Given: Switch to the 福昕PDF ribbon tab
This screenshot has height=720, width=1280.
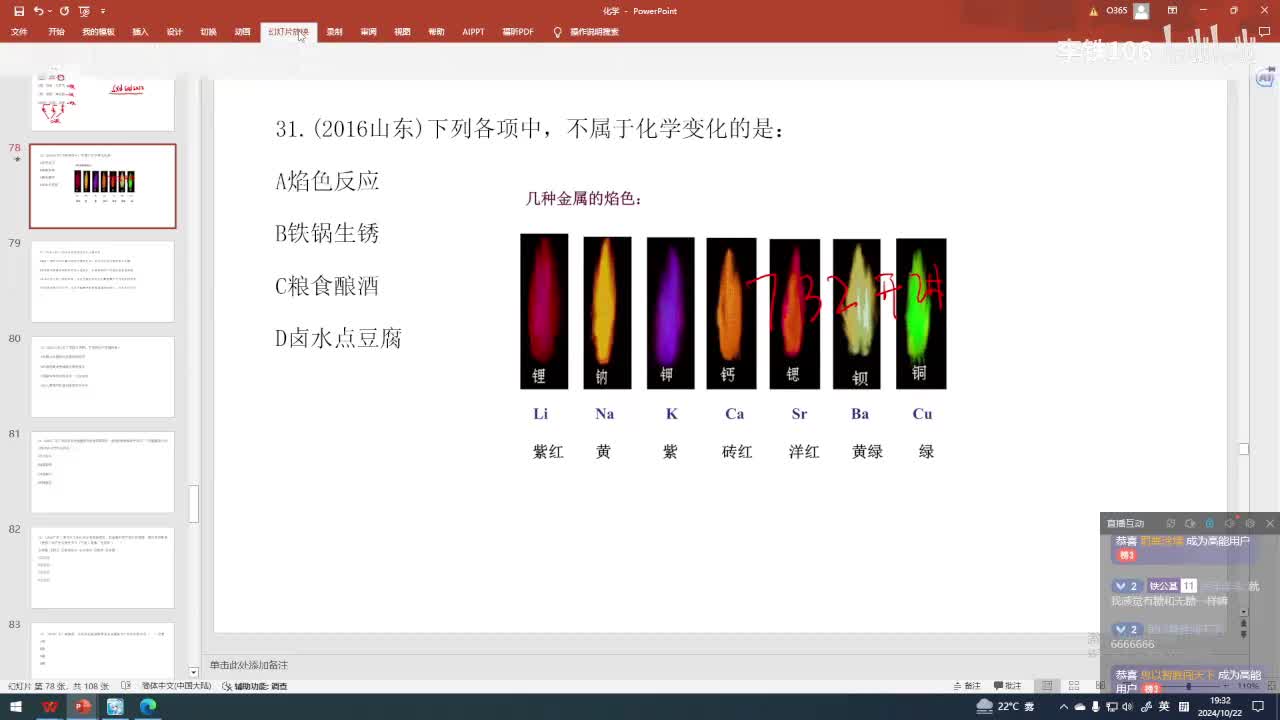Looking at the screenshot, I should [x=518, y=32].
